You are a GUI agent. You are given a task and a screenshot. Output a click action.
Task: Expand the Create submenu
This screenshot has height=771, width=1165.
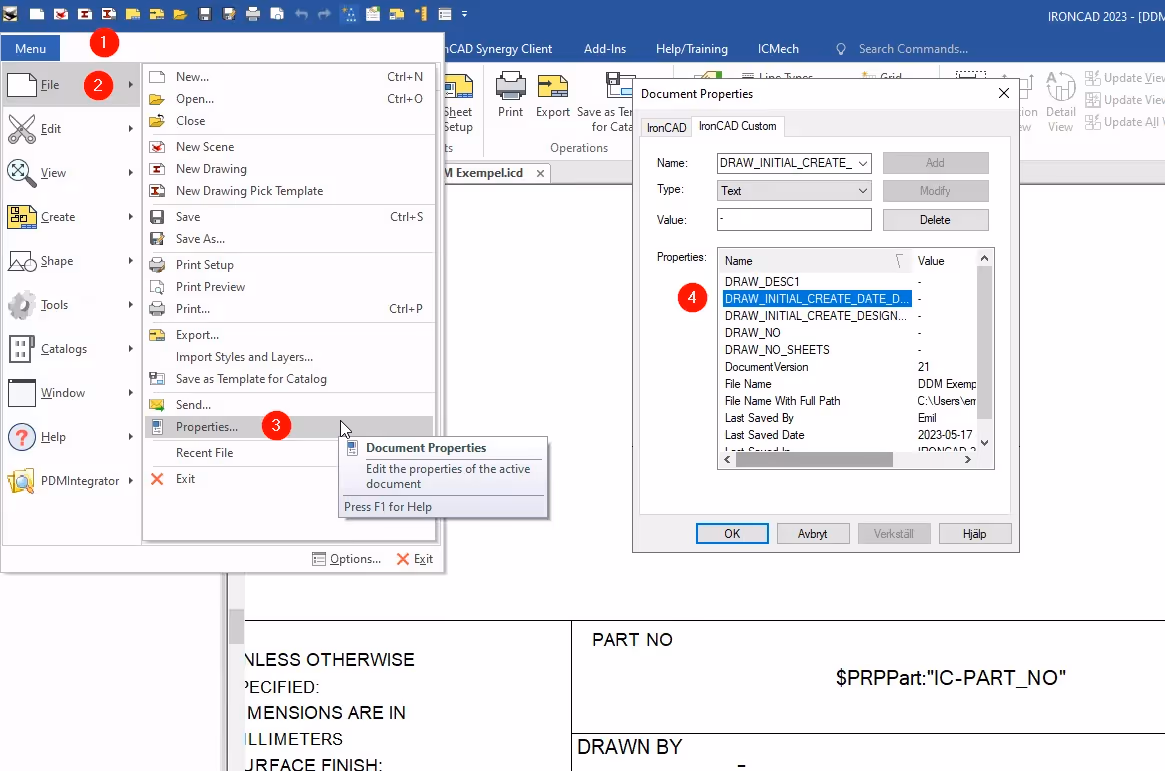click(x=71, y=217)
